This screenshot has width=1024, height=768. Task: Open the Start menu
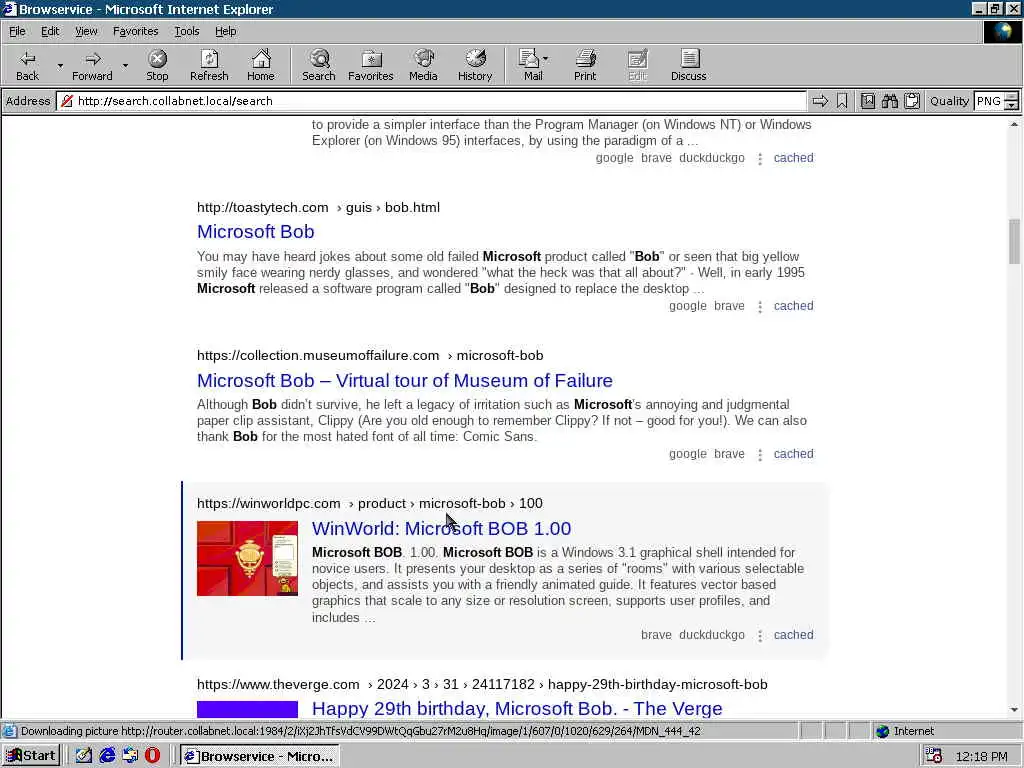coord(31,756)
